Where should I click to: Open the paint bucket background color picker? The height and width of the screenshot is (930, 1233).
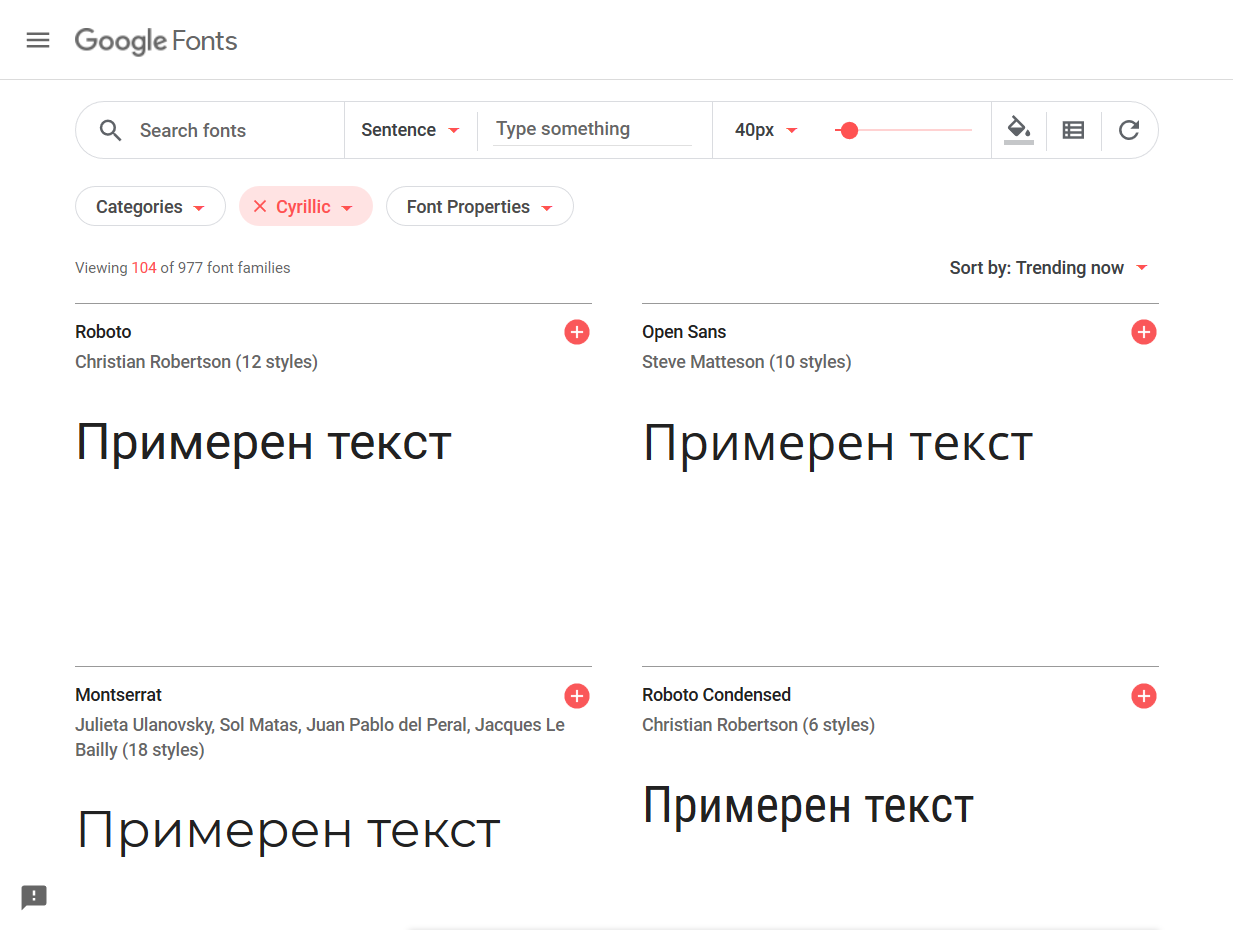[x=1018, y=129]
